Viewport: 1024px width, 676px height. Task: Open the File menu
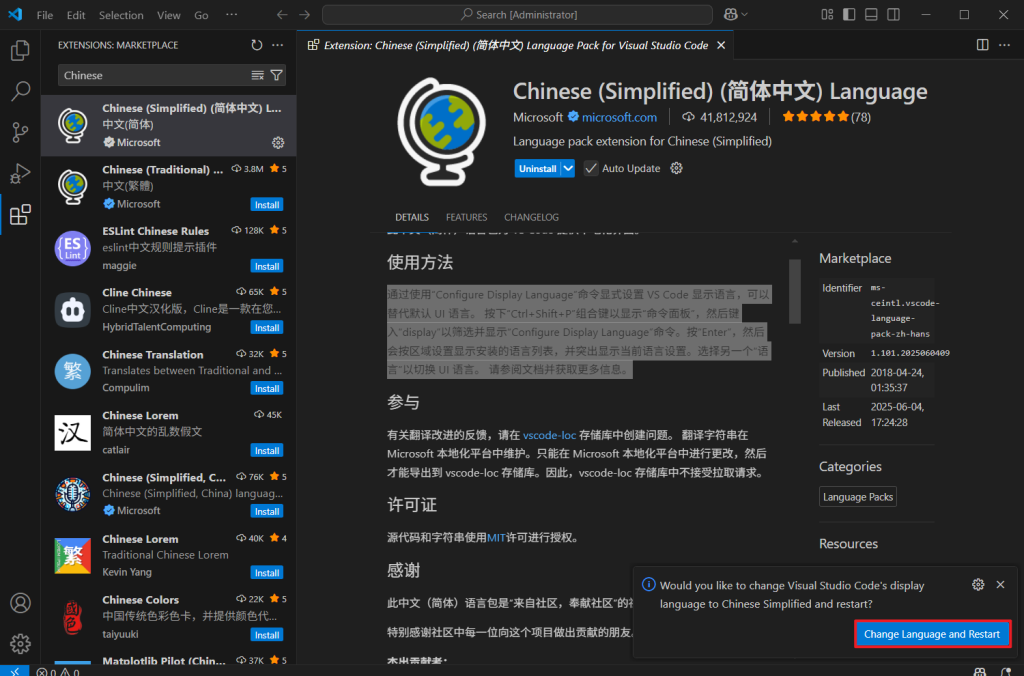(45, 15)
